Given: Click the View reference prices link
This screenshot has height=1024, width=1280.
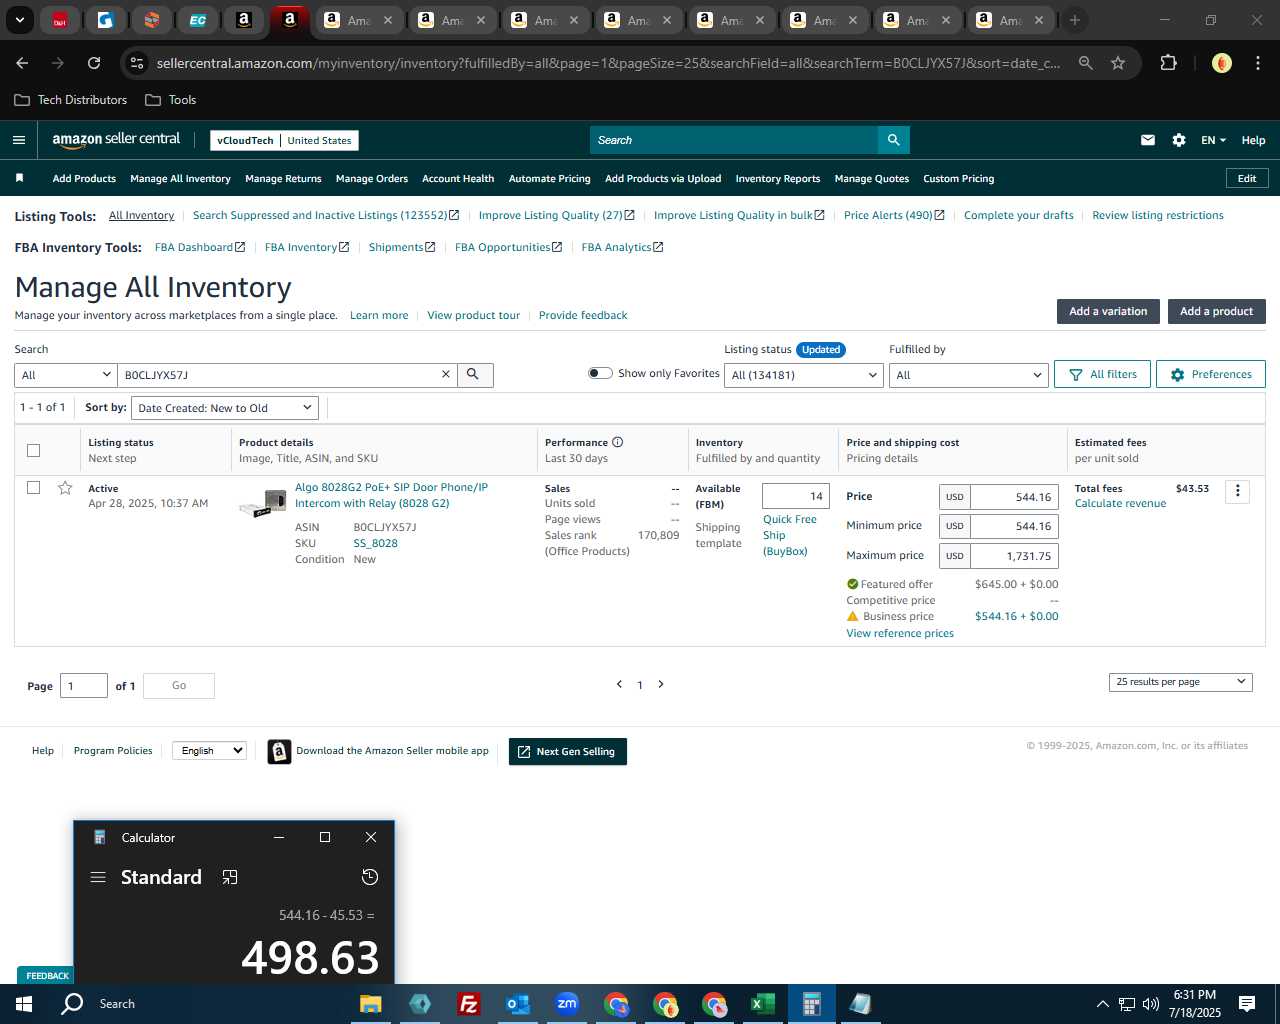Looking at the screenshot, I should tap(900, 633).
